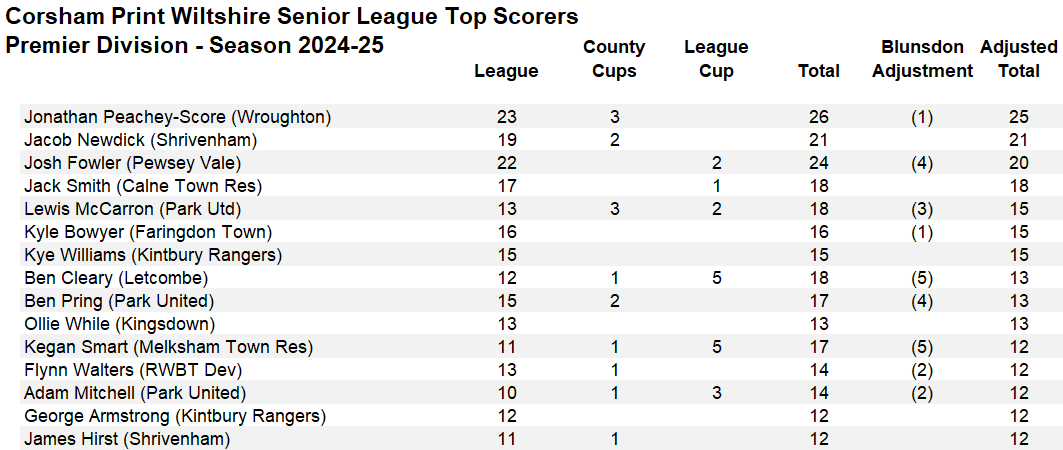Click the Adjusted Total column header
The height and width of the screenshot is (450, 1063).
tap(1018, 59)
